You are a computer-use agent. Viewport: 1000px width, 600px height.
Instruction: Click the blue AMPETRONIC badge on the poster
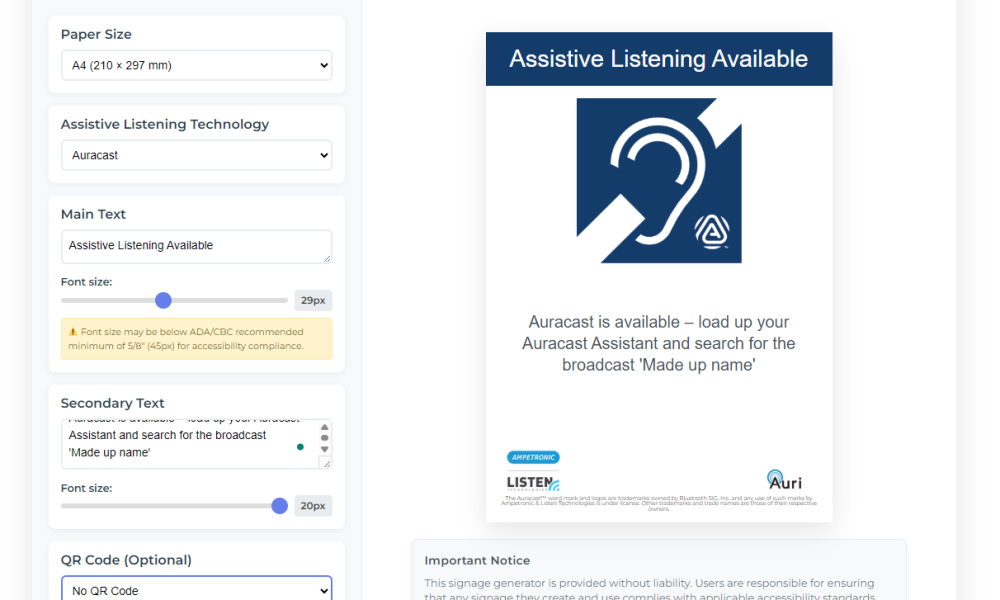pos(533,457)
